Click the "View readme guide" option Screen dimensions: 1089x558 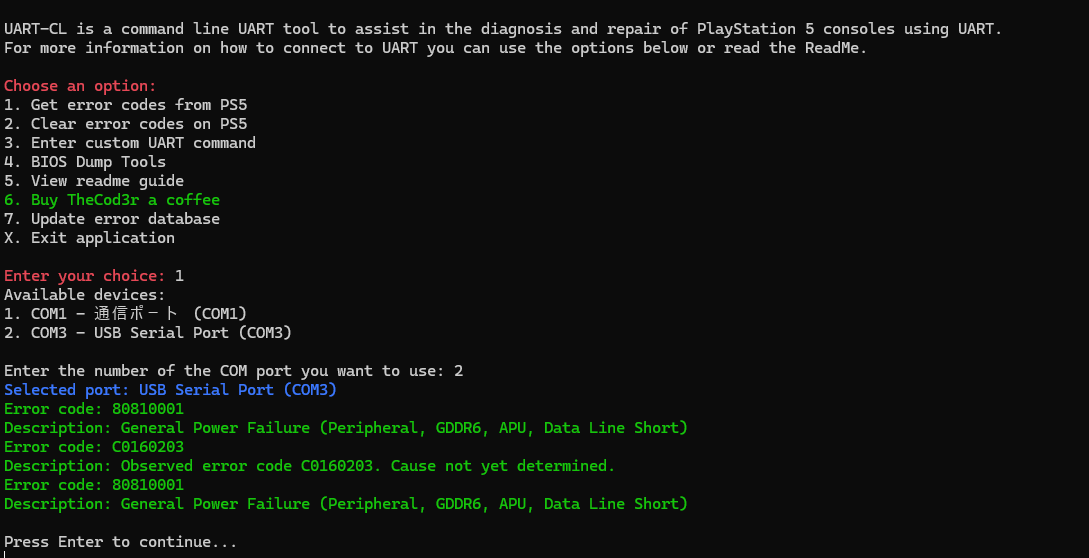point(94,181)
